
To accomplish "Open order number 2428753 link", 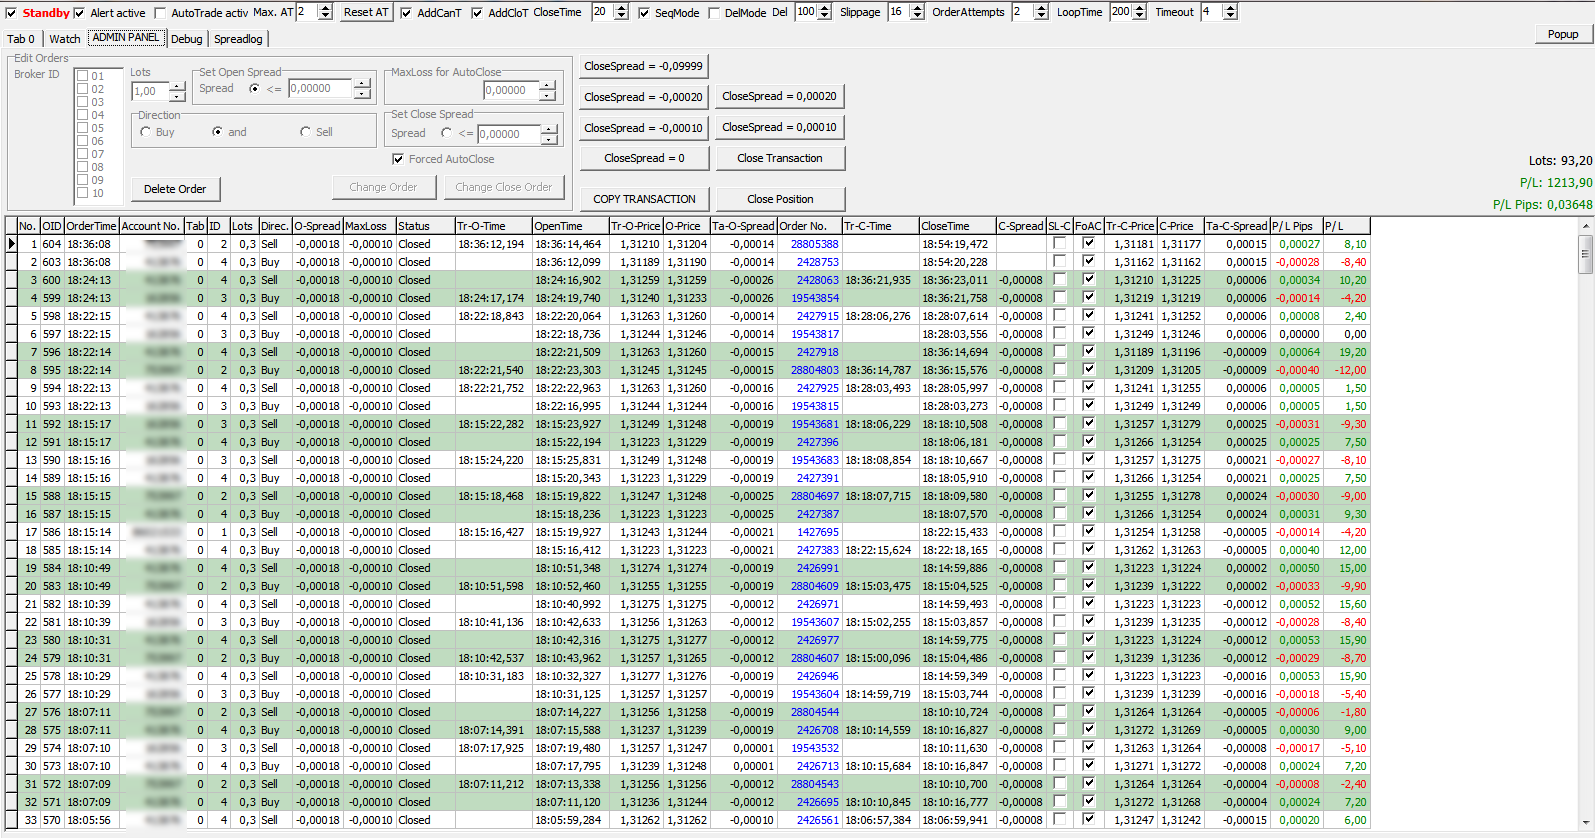I will [817, 262].
